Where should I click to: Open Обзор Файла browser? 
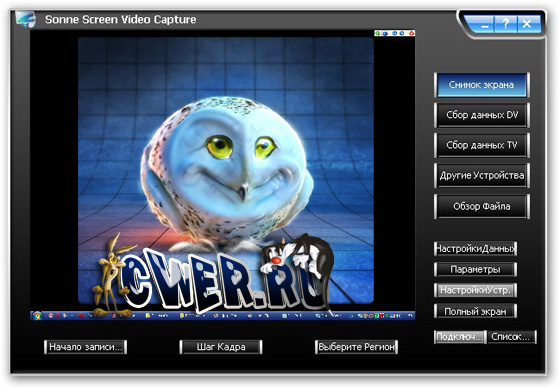pyautogui.click(x=481, y=206)
